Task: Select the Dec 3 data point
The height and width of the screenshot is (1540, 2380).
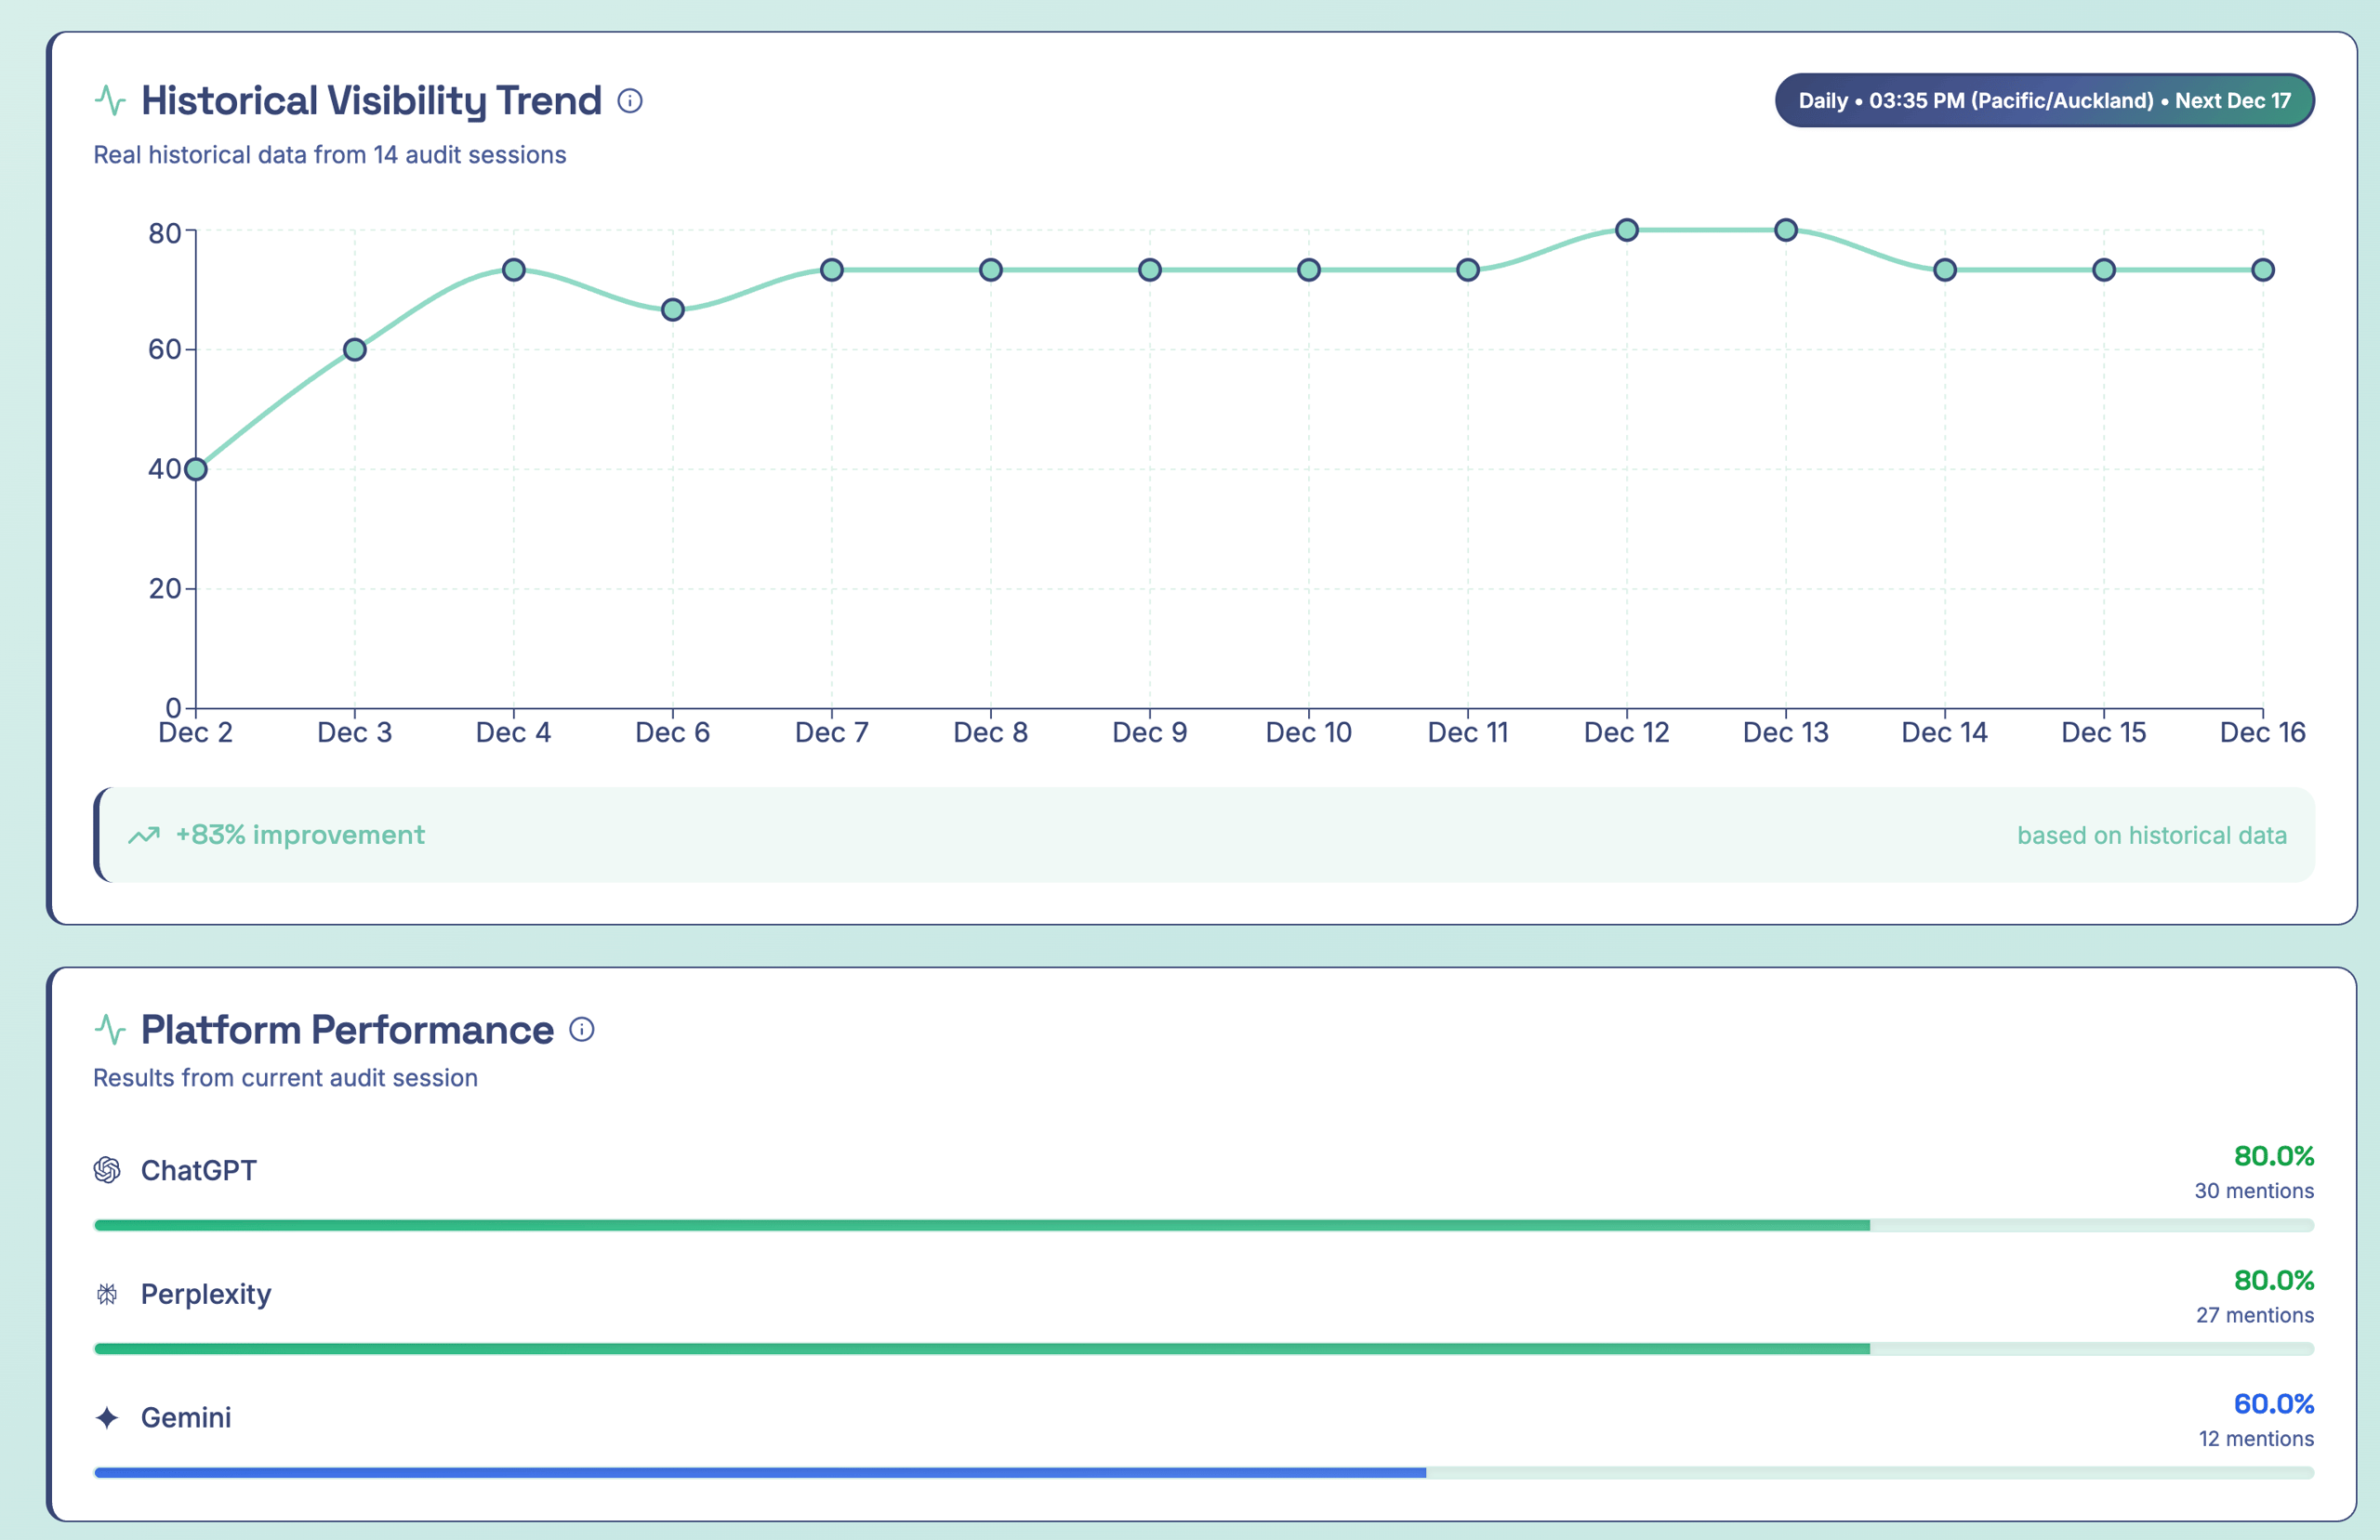Action: click(x=355, y=350)
